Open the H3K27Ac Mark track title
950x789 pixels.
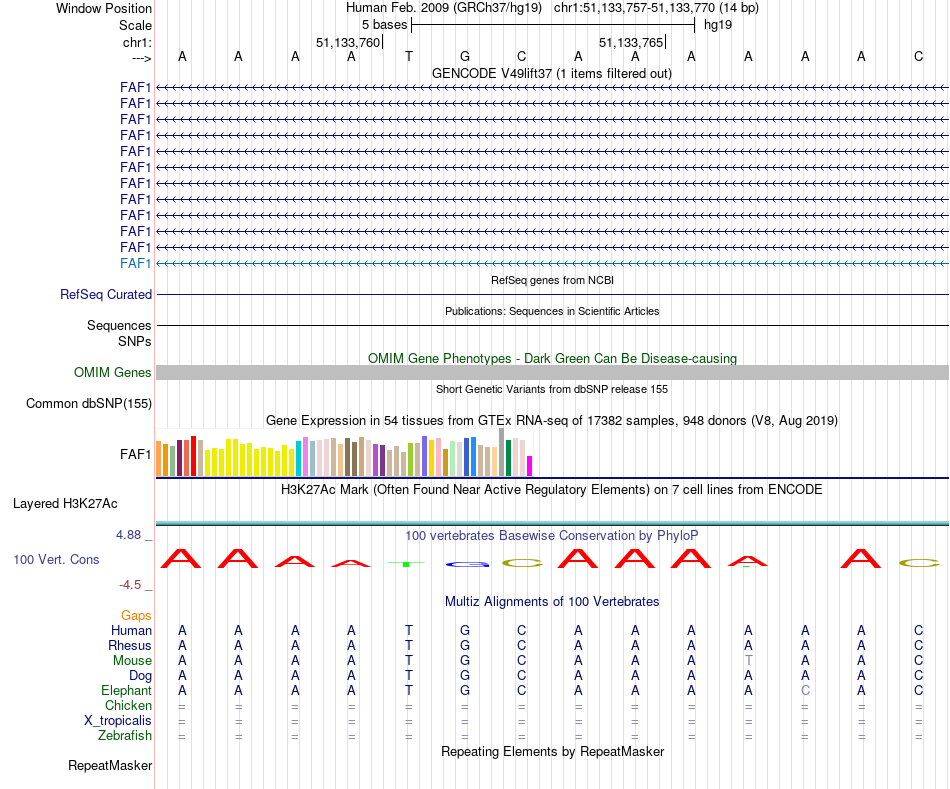tap(552, 490)
